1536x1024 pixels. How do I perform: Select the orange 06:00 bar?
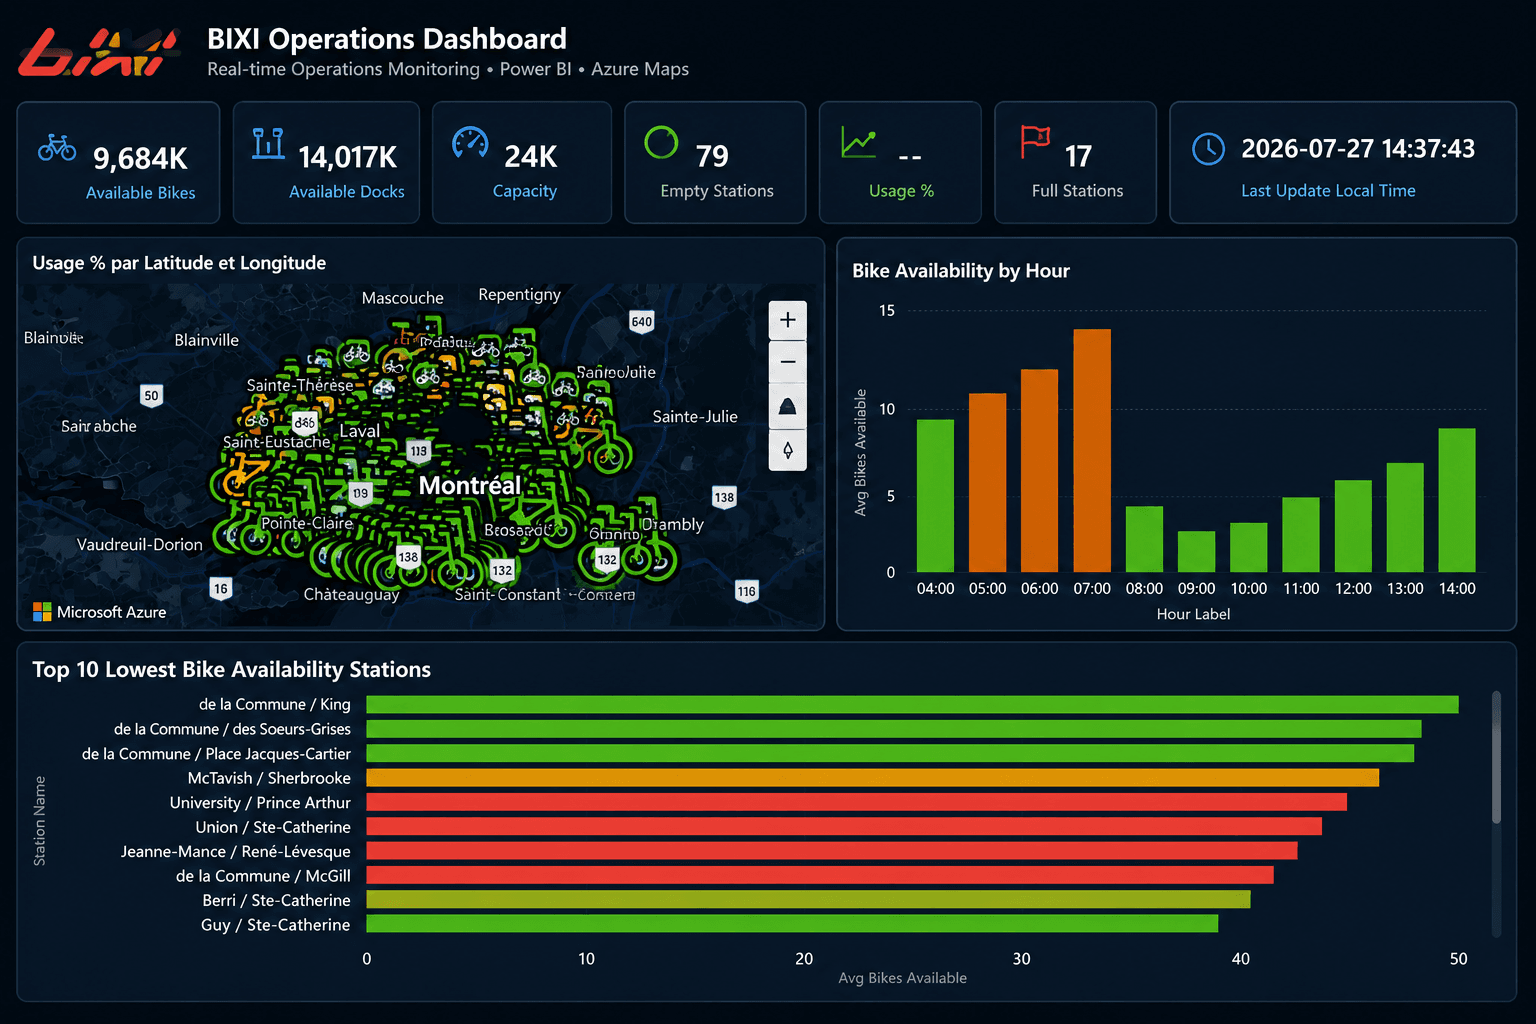[x=1039, y=471]
